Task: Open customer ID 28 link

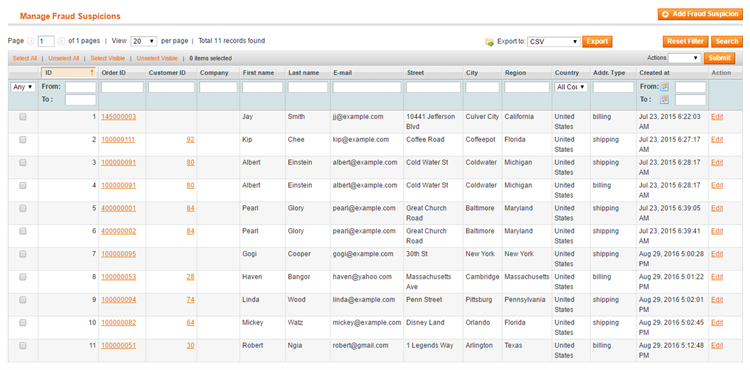Action: pos(190,277)
